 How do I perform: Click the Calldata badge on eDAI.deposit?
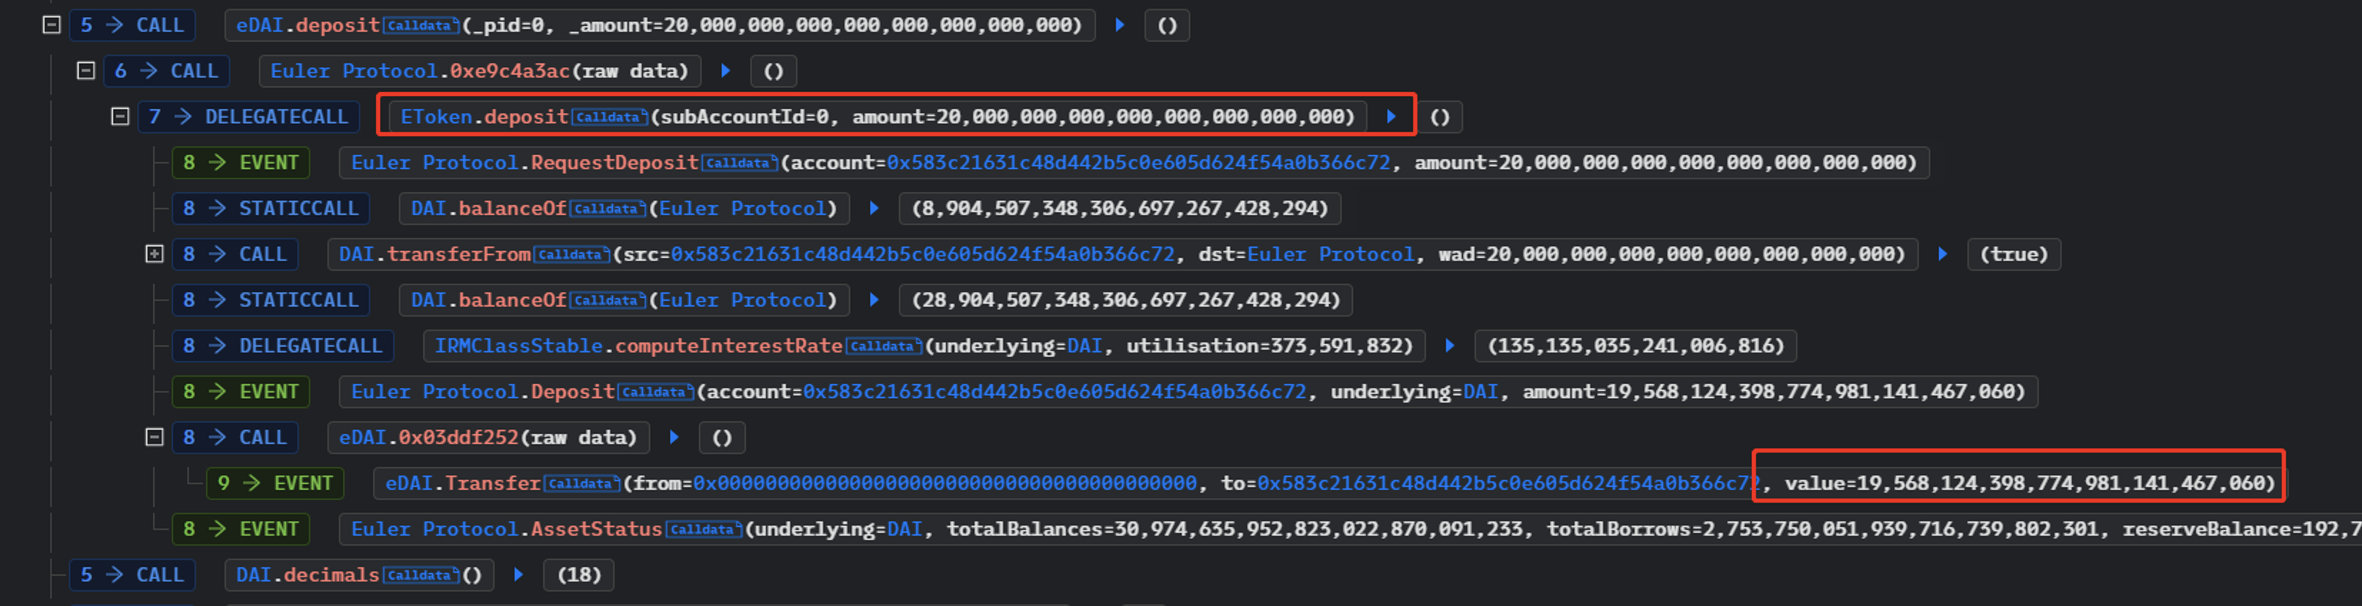coord(420,26)
